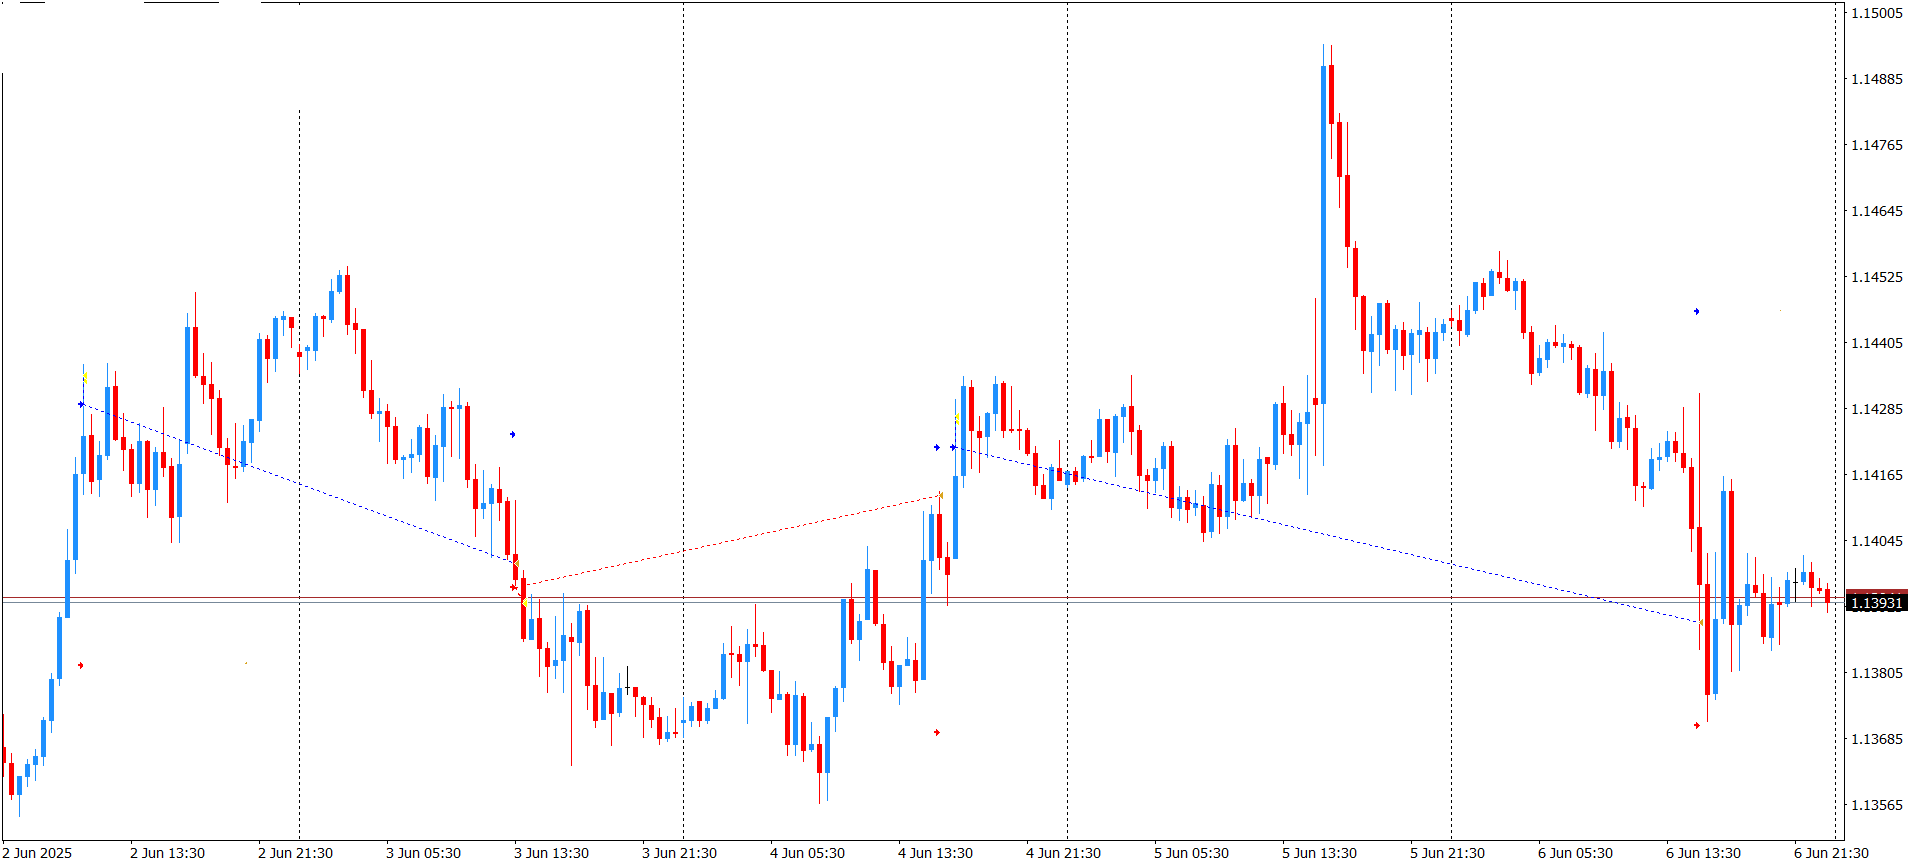The width and height of the screenshot is (1916, 867).
Task: Click the '6 Jun 21:30' time label
Action: 1832,853
